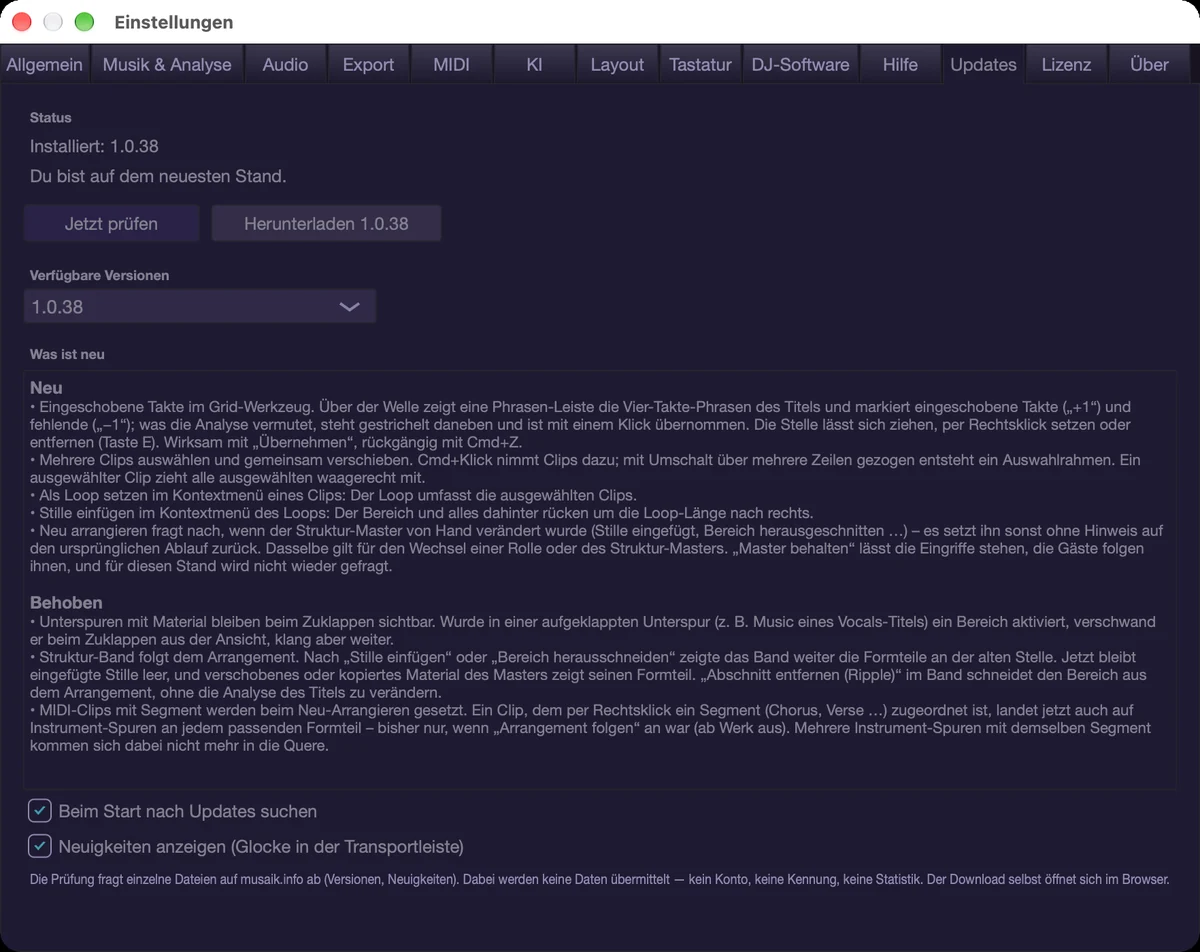The height and width of the screenshot is (952, 1200).
Task: Open the Hilfe tab
Action: [900, 64]
